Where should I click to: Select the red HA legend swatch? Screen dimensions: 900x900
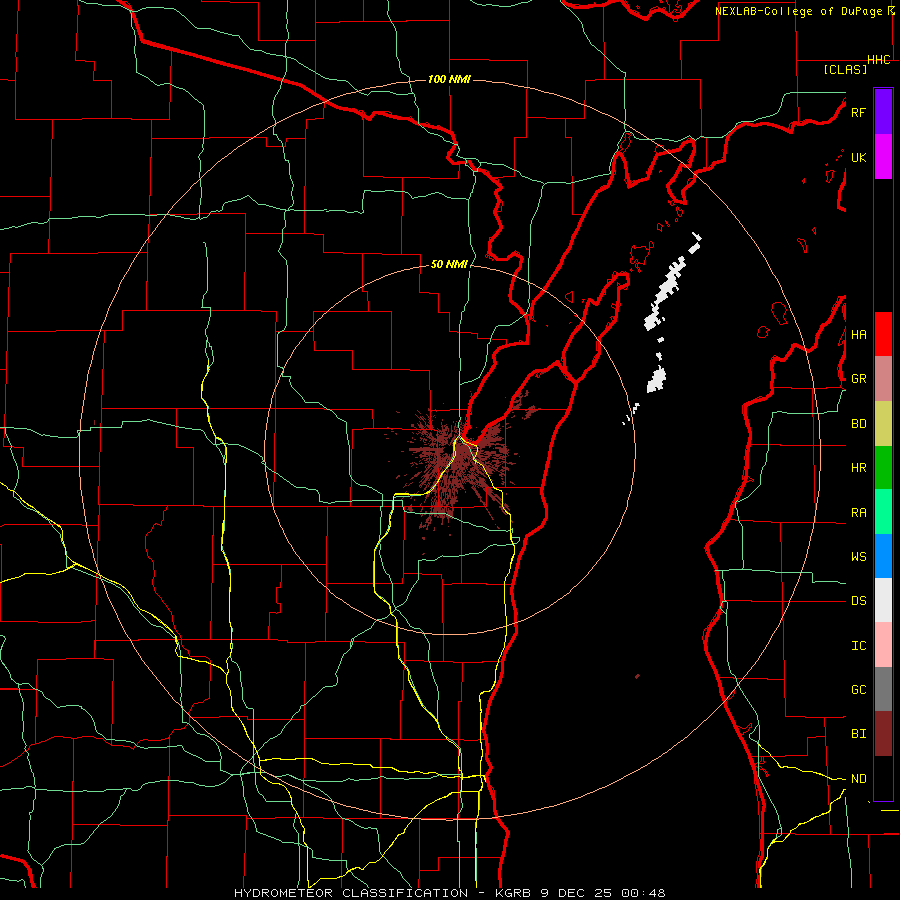[x=883, y=334]
